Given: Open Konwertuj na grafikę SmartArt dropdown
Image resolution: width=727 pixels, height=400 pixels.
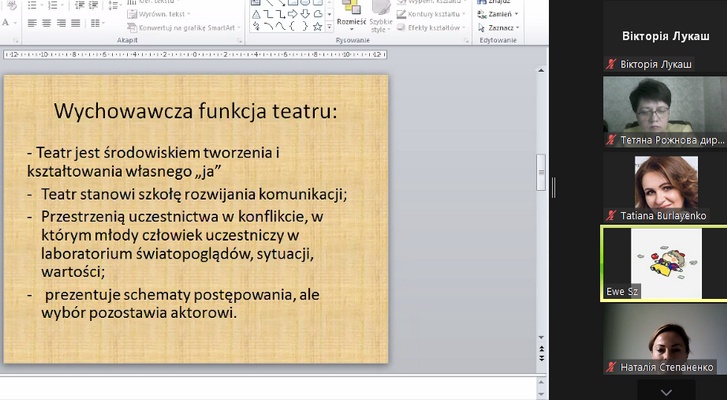Looking at the screenshot, I should (184, 27).
